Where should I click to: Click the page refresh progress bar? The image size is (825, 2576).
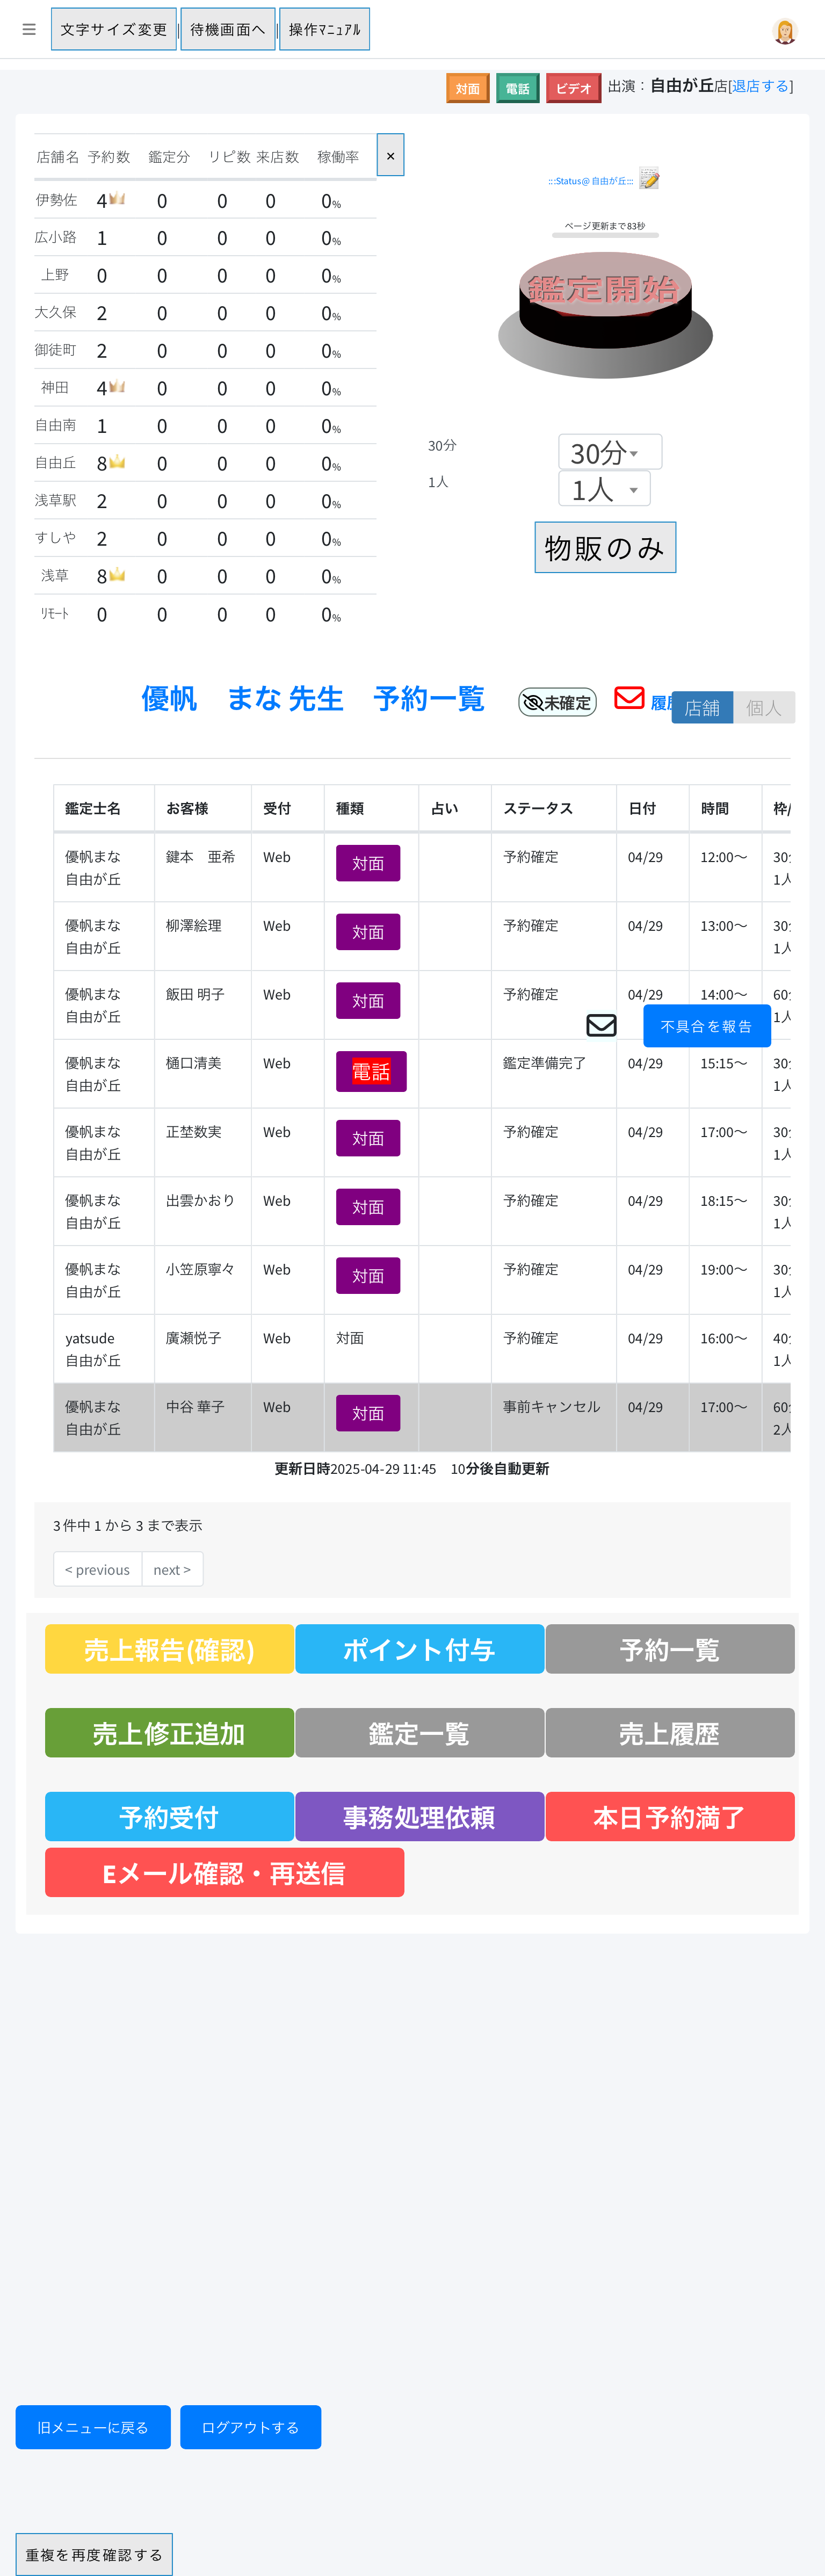pyautogui.click(x=605, y=235)
